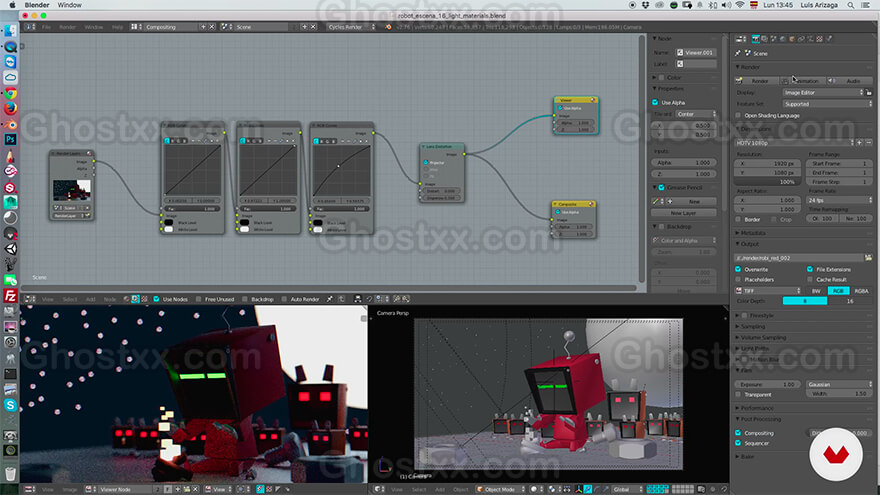Screen dimensions: 880x495
Task: Enable Open Shading Language checkbox
Action: 739,116
